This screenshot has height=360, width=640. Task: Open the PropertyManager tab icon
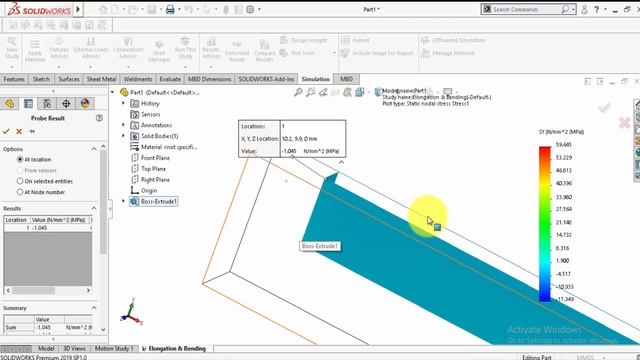pyautogui.click(x=28, y=104)
